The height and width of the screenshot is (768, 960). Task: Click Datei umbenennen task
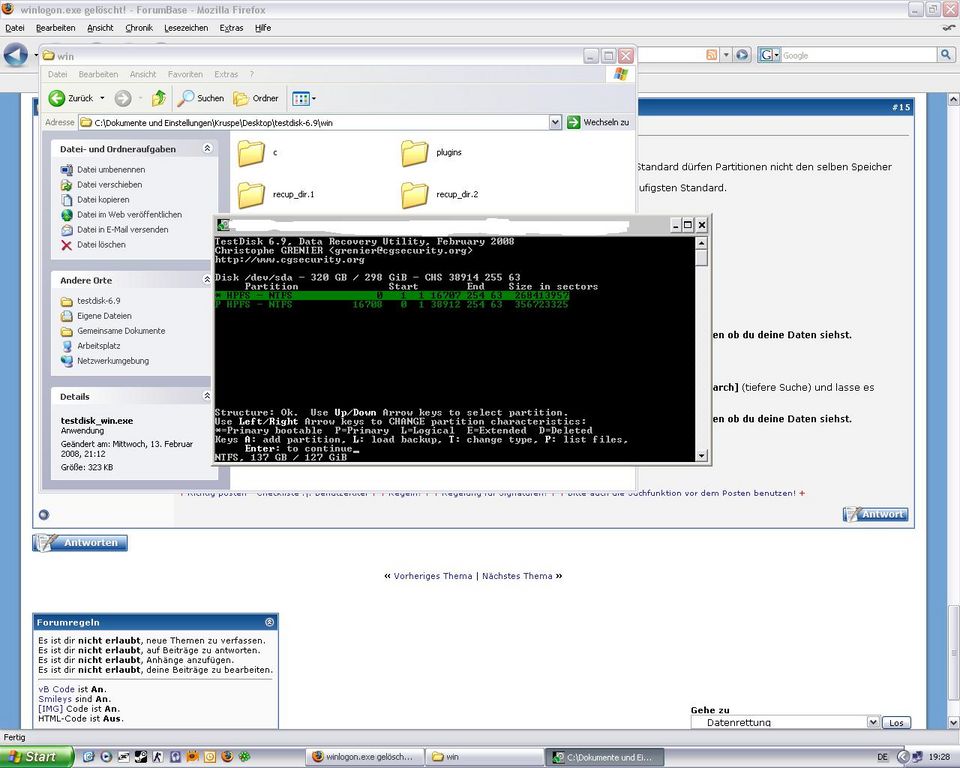pyautogui.click(x=103, y=170)
